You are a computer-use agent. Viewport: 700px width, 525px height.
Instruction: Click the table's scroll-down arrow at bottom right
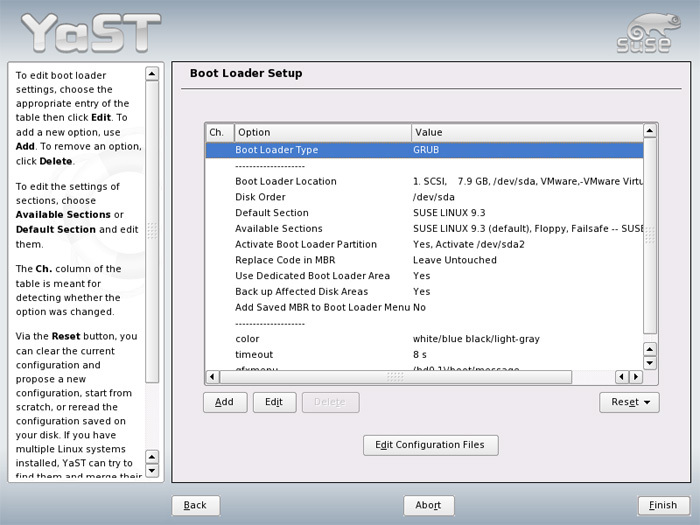click(x=650, y=363)
